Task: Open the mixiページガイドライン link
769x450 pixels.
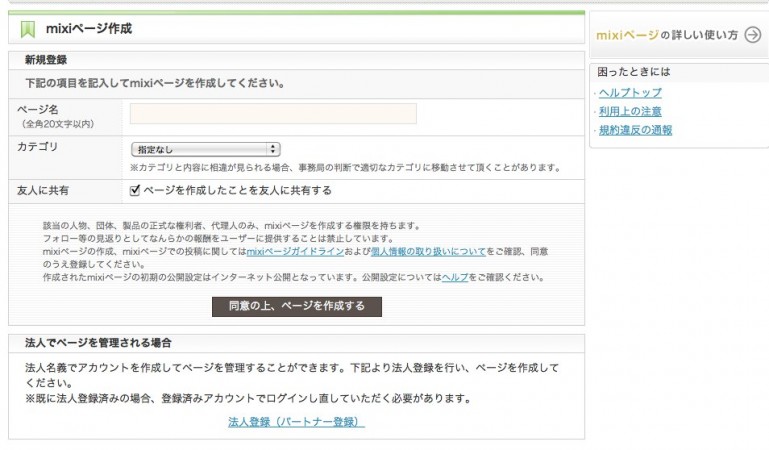Action: pyautogui.click(x=294, y=252)
